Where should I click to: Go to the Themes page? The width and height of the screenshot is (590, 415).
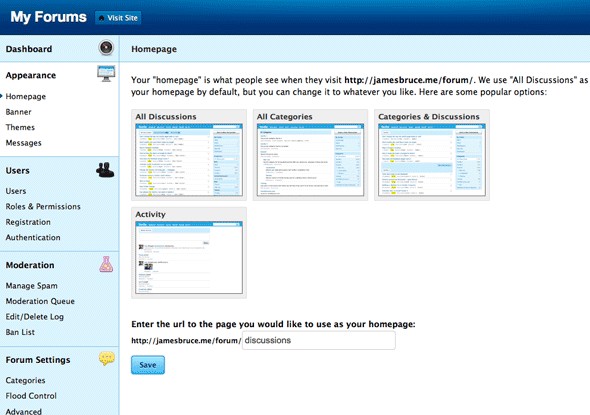tap(20, 127)
